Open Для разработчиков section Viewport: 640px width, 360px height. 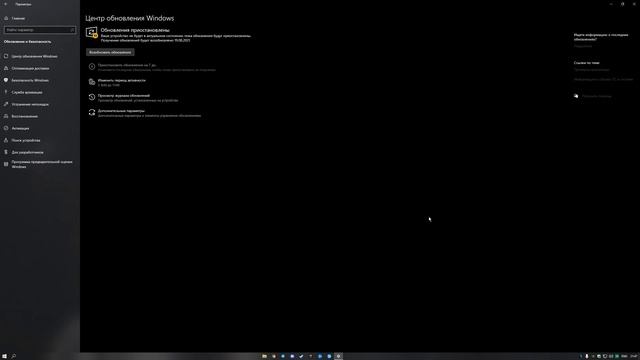point(24,152)
